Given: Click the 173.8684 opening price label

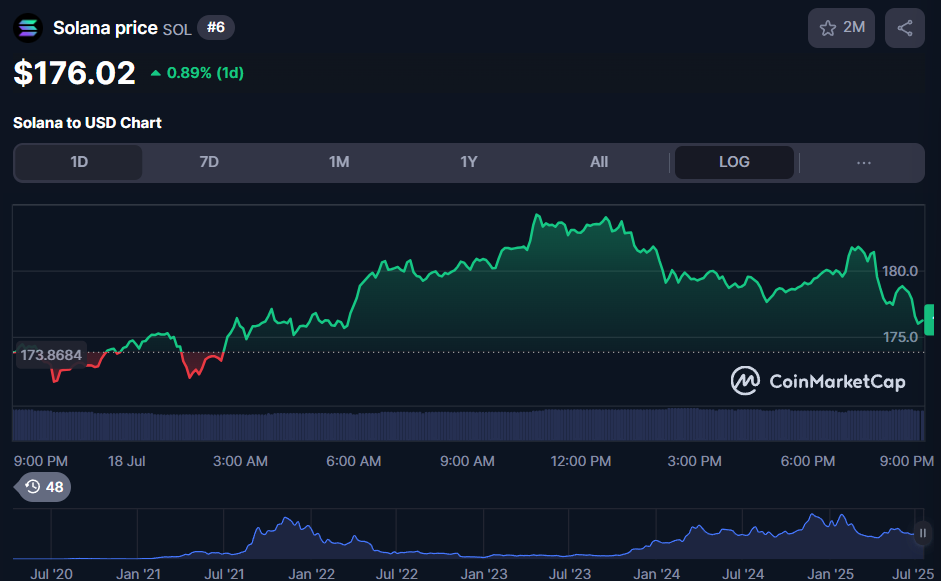Looking at the screenshot, I should tap(51, 355).
